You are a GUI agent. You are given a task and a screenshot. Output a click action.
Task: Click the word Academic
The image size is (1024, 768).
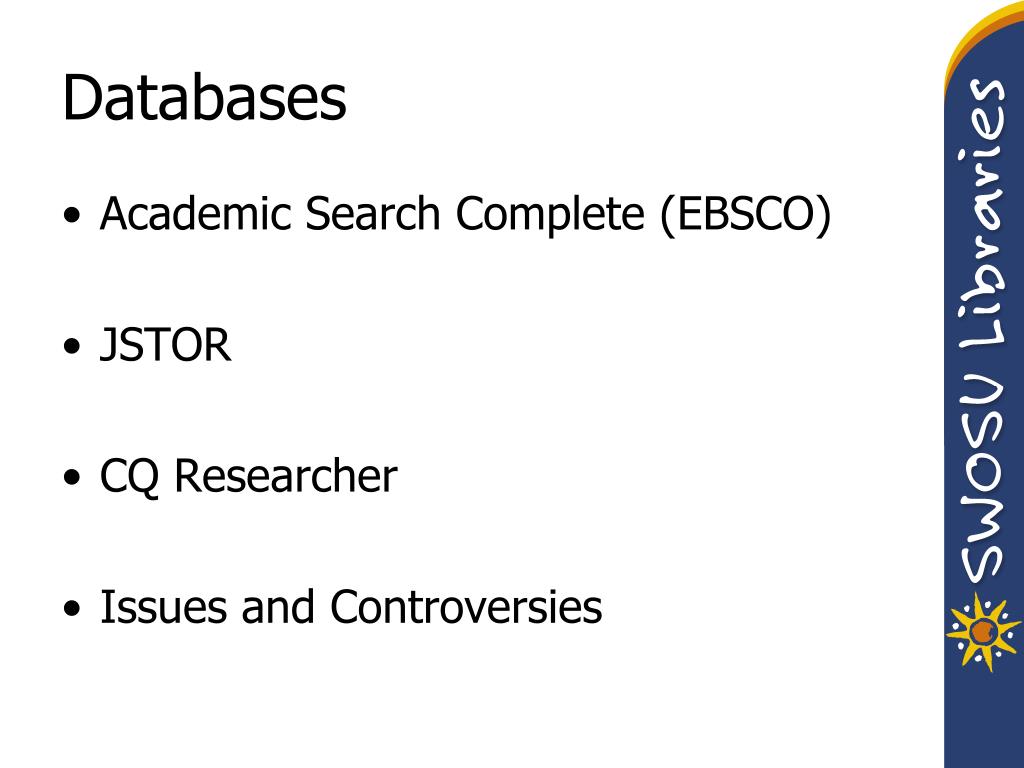coord(195,213)
